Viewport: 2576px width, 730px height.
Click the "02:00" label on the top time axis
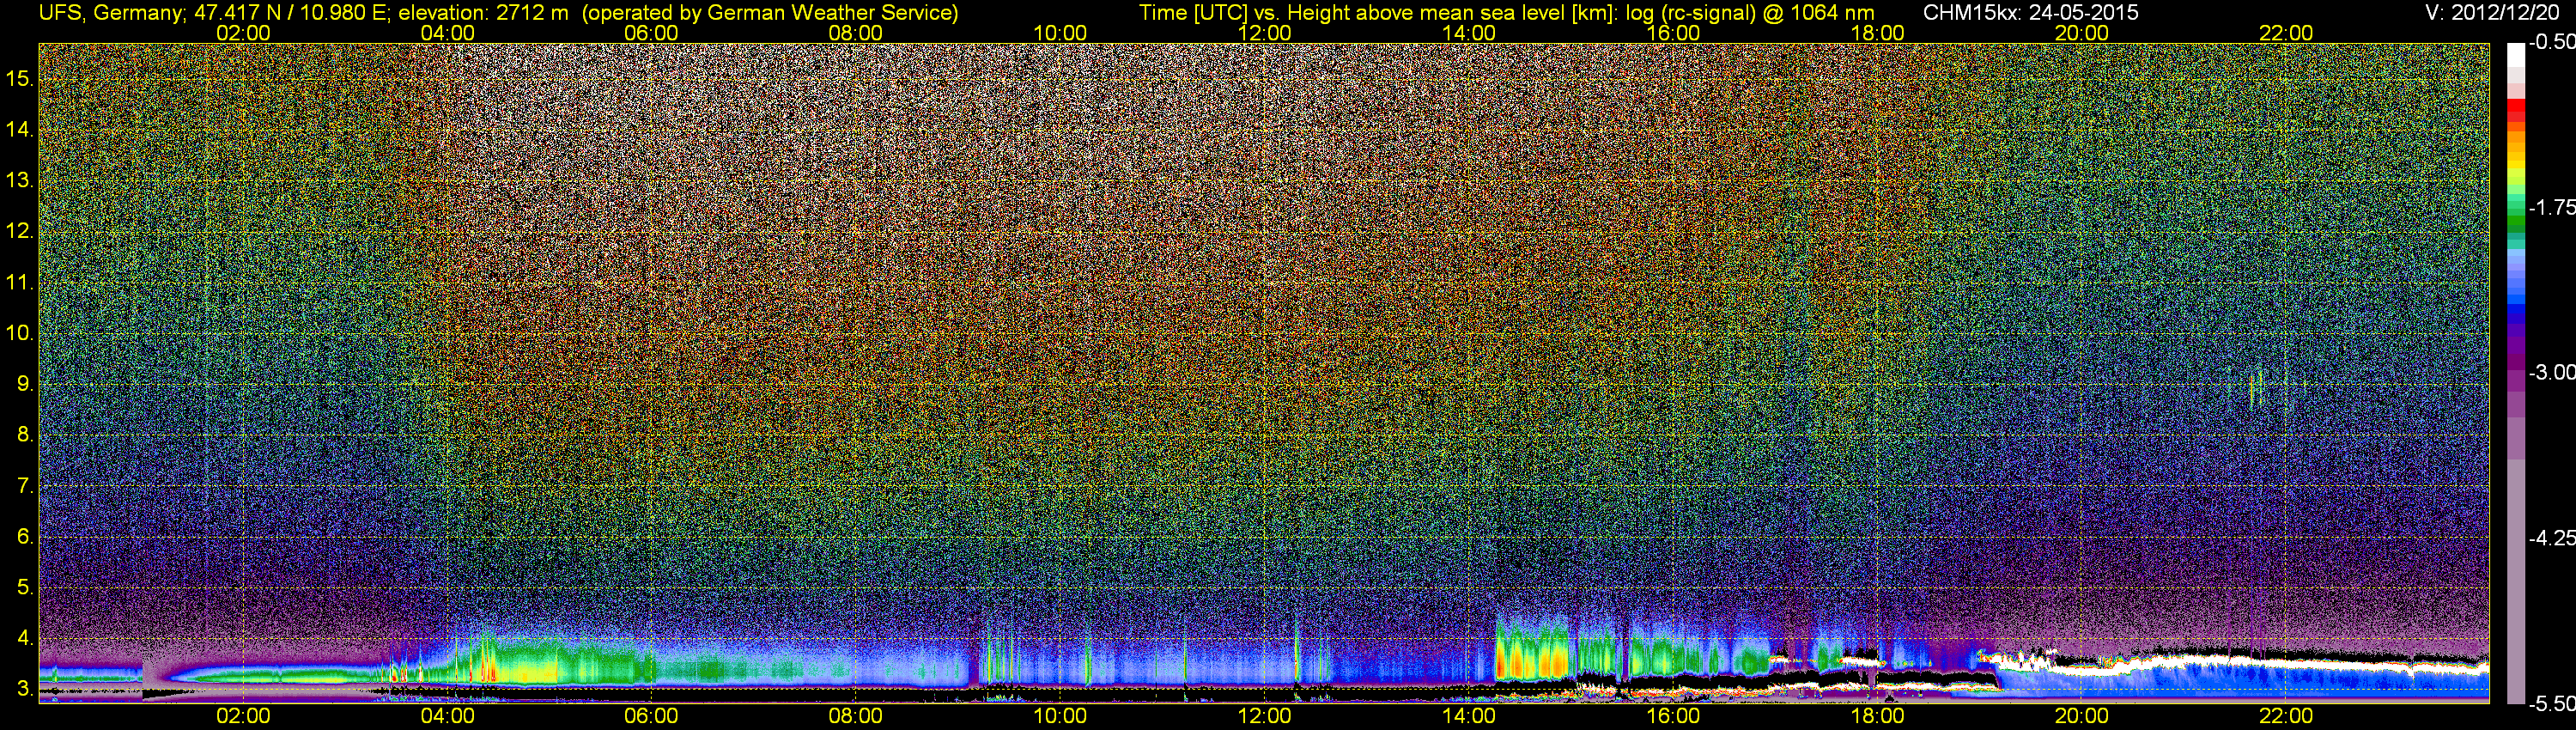pos(243,33)
